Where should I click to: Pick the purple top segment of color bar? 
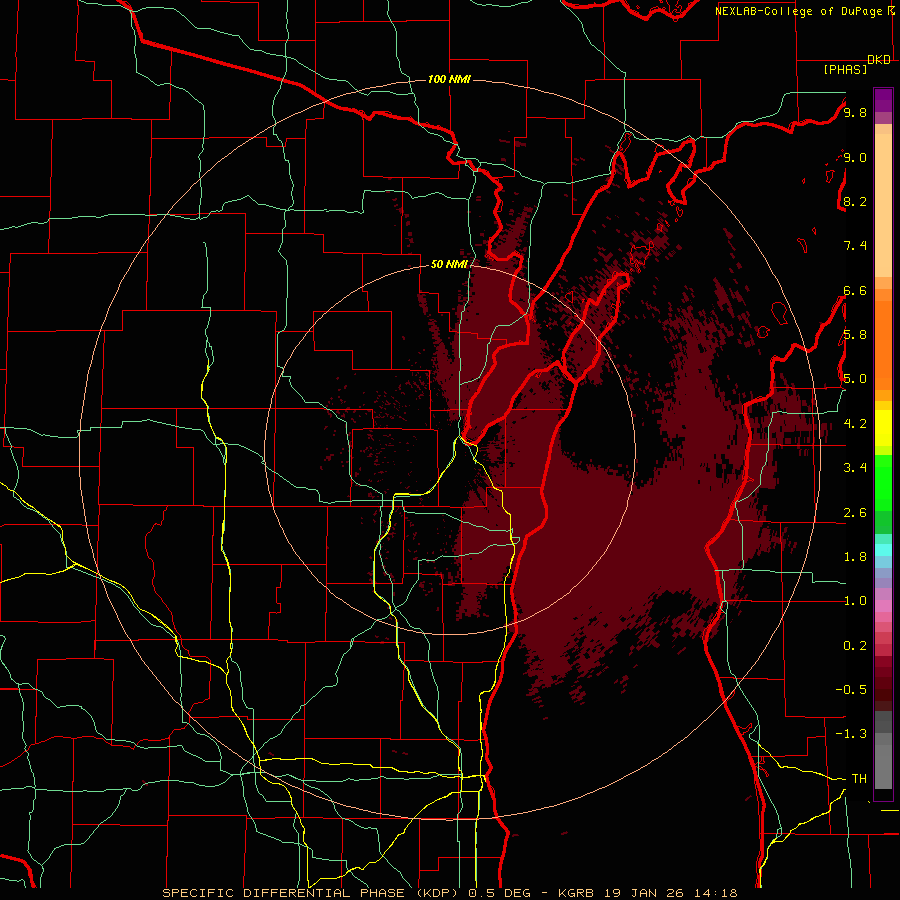(x=883, y=100)
